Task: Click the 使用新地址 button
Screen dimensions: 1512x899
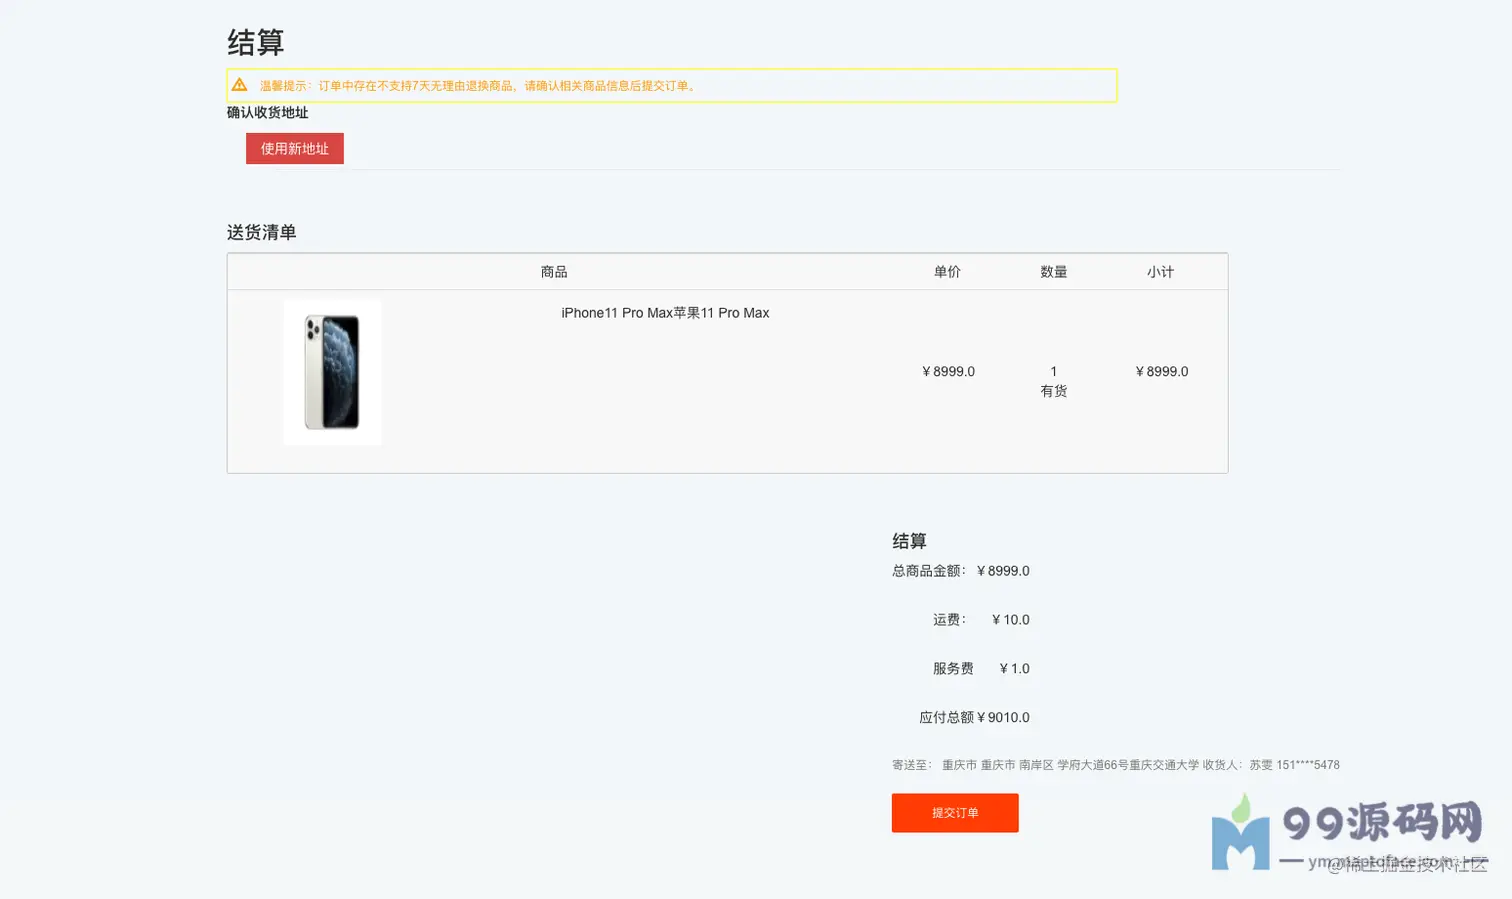Action: coord(295,148)
